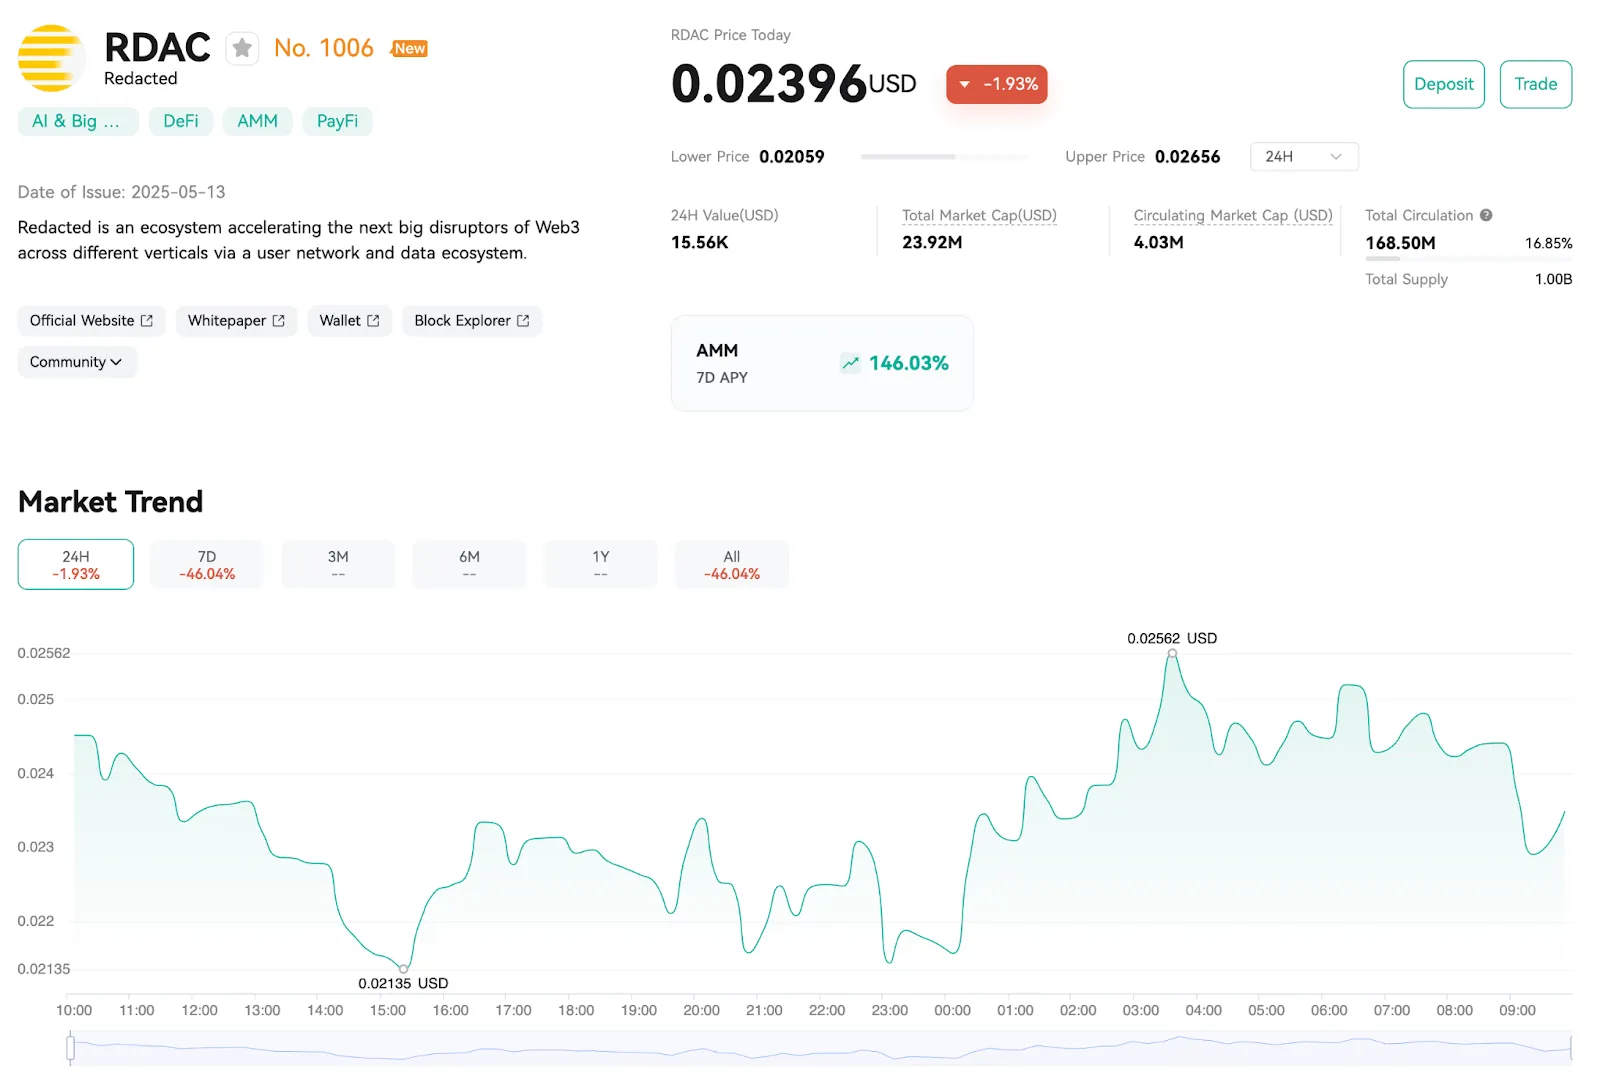This screenshot has height=1083, width=1600.
Task: Click the Total Market Cap(USD) label
Action: coord(979,215)
